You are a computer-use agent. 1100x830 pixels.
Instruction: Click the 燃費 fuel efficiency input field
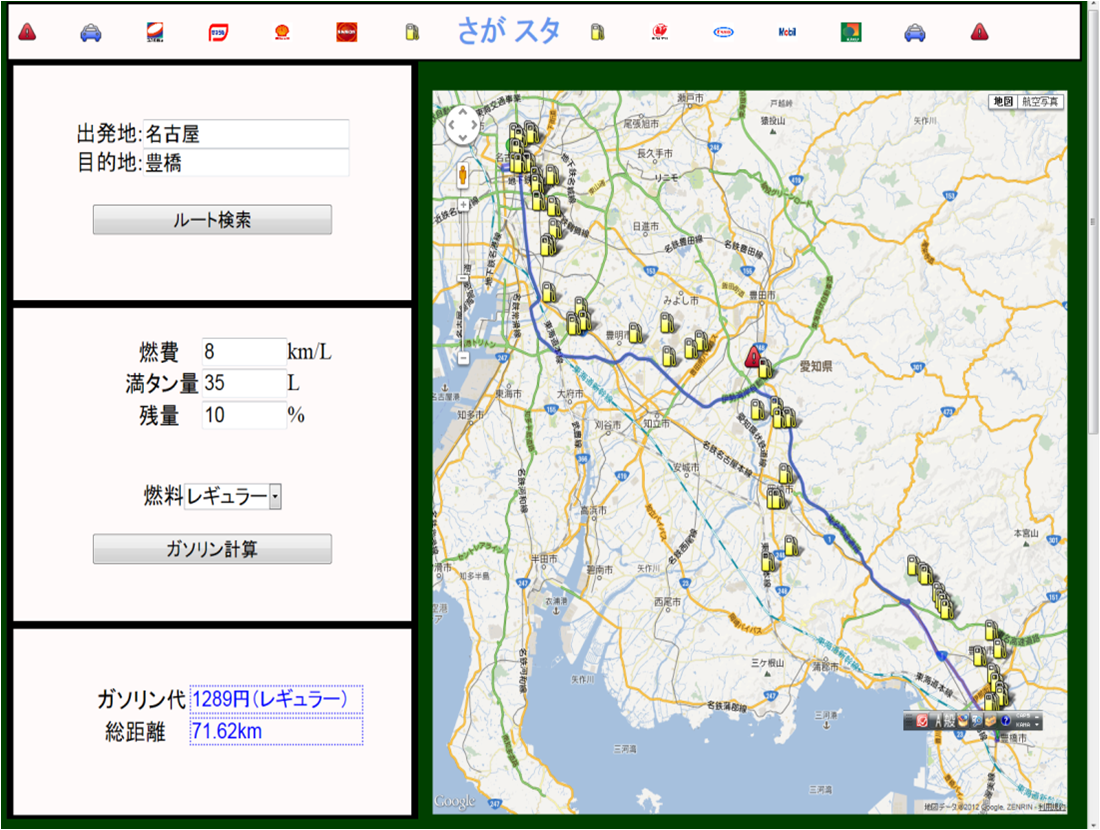(x=244, y=352)
